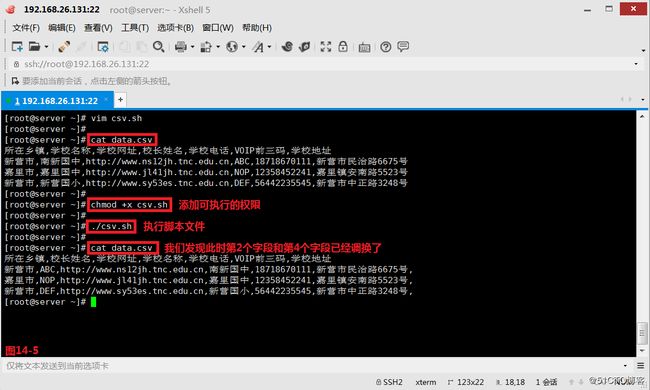Screen dimensions: 650x390
Task: Open Help question mark icon
Action: point(386,47)
